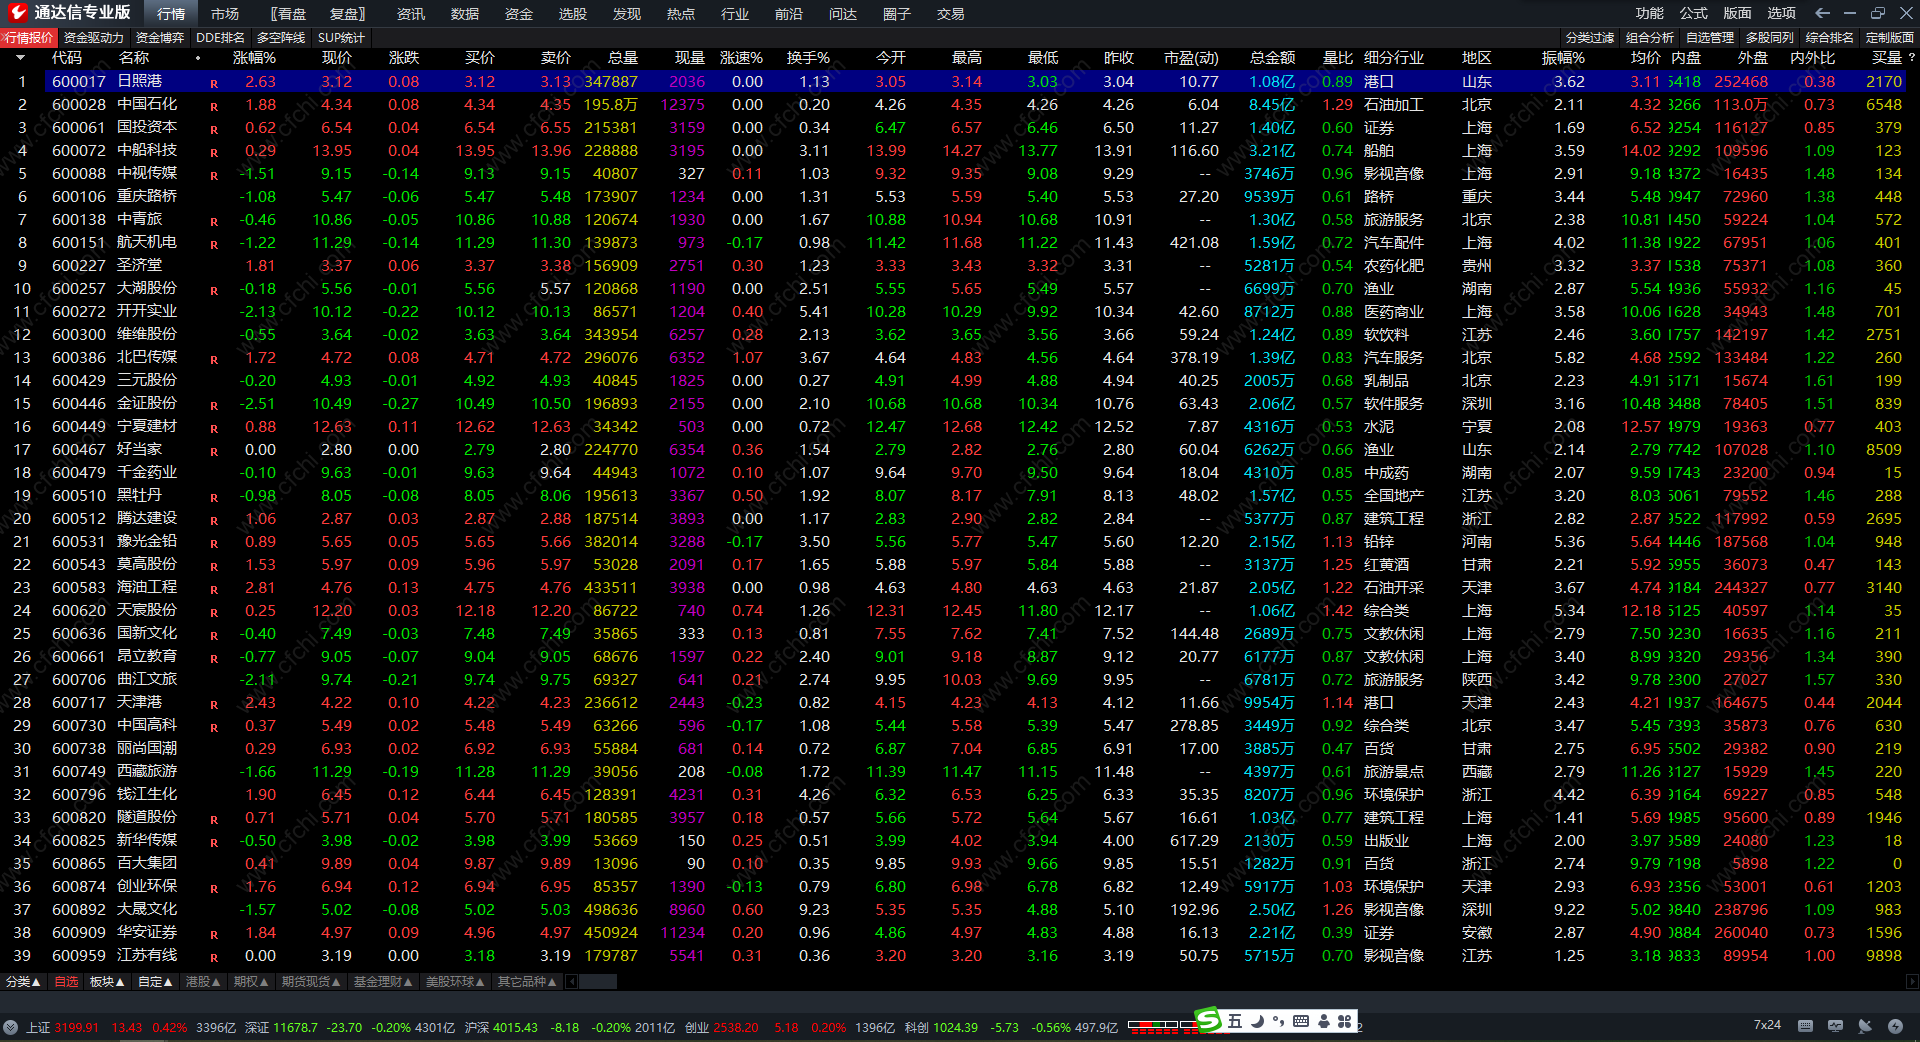The image size is (1920, 1042).
Task: Click the 组合分析 button
Action: 1650,38
